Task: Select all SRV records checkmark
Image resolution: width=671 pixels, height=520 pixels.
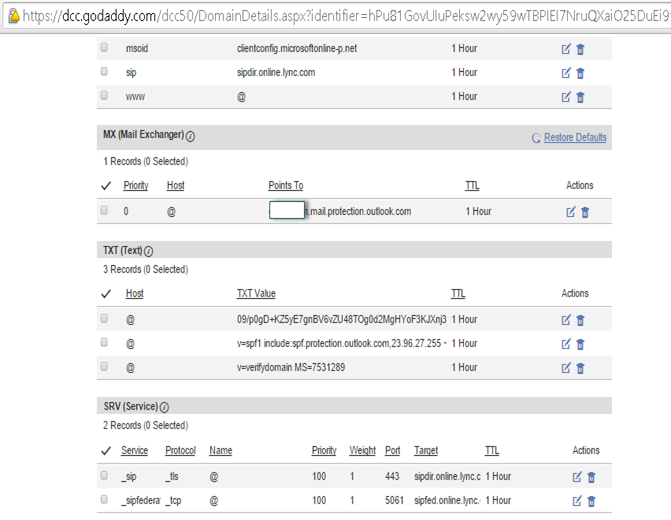Action: tap(106, 451)
